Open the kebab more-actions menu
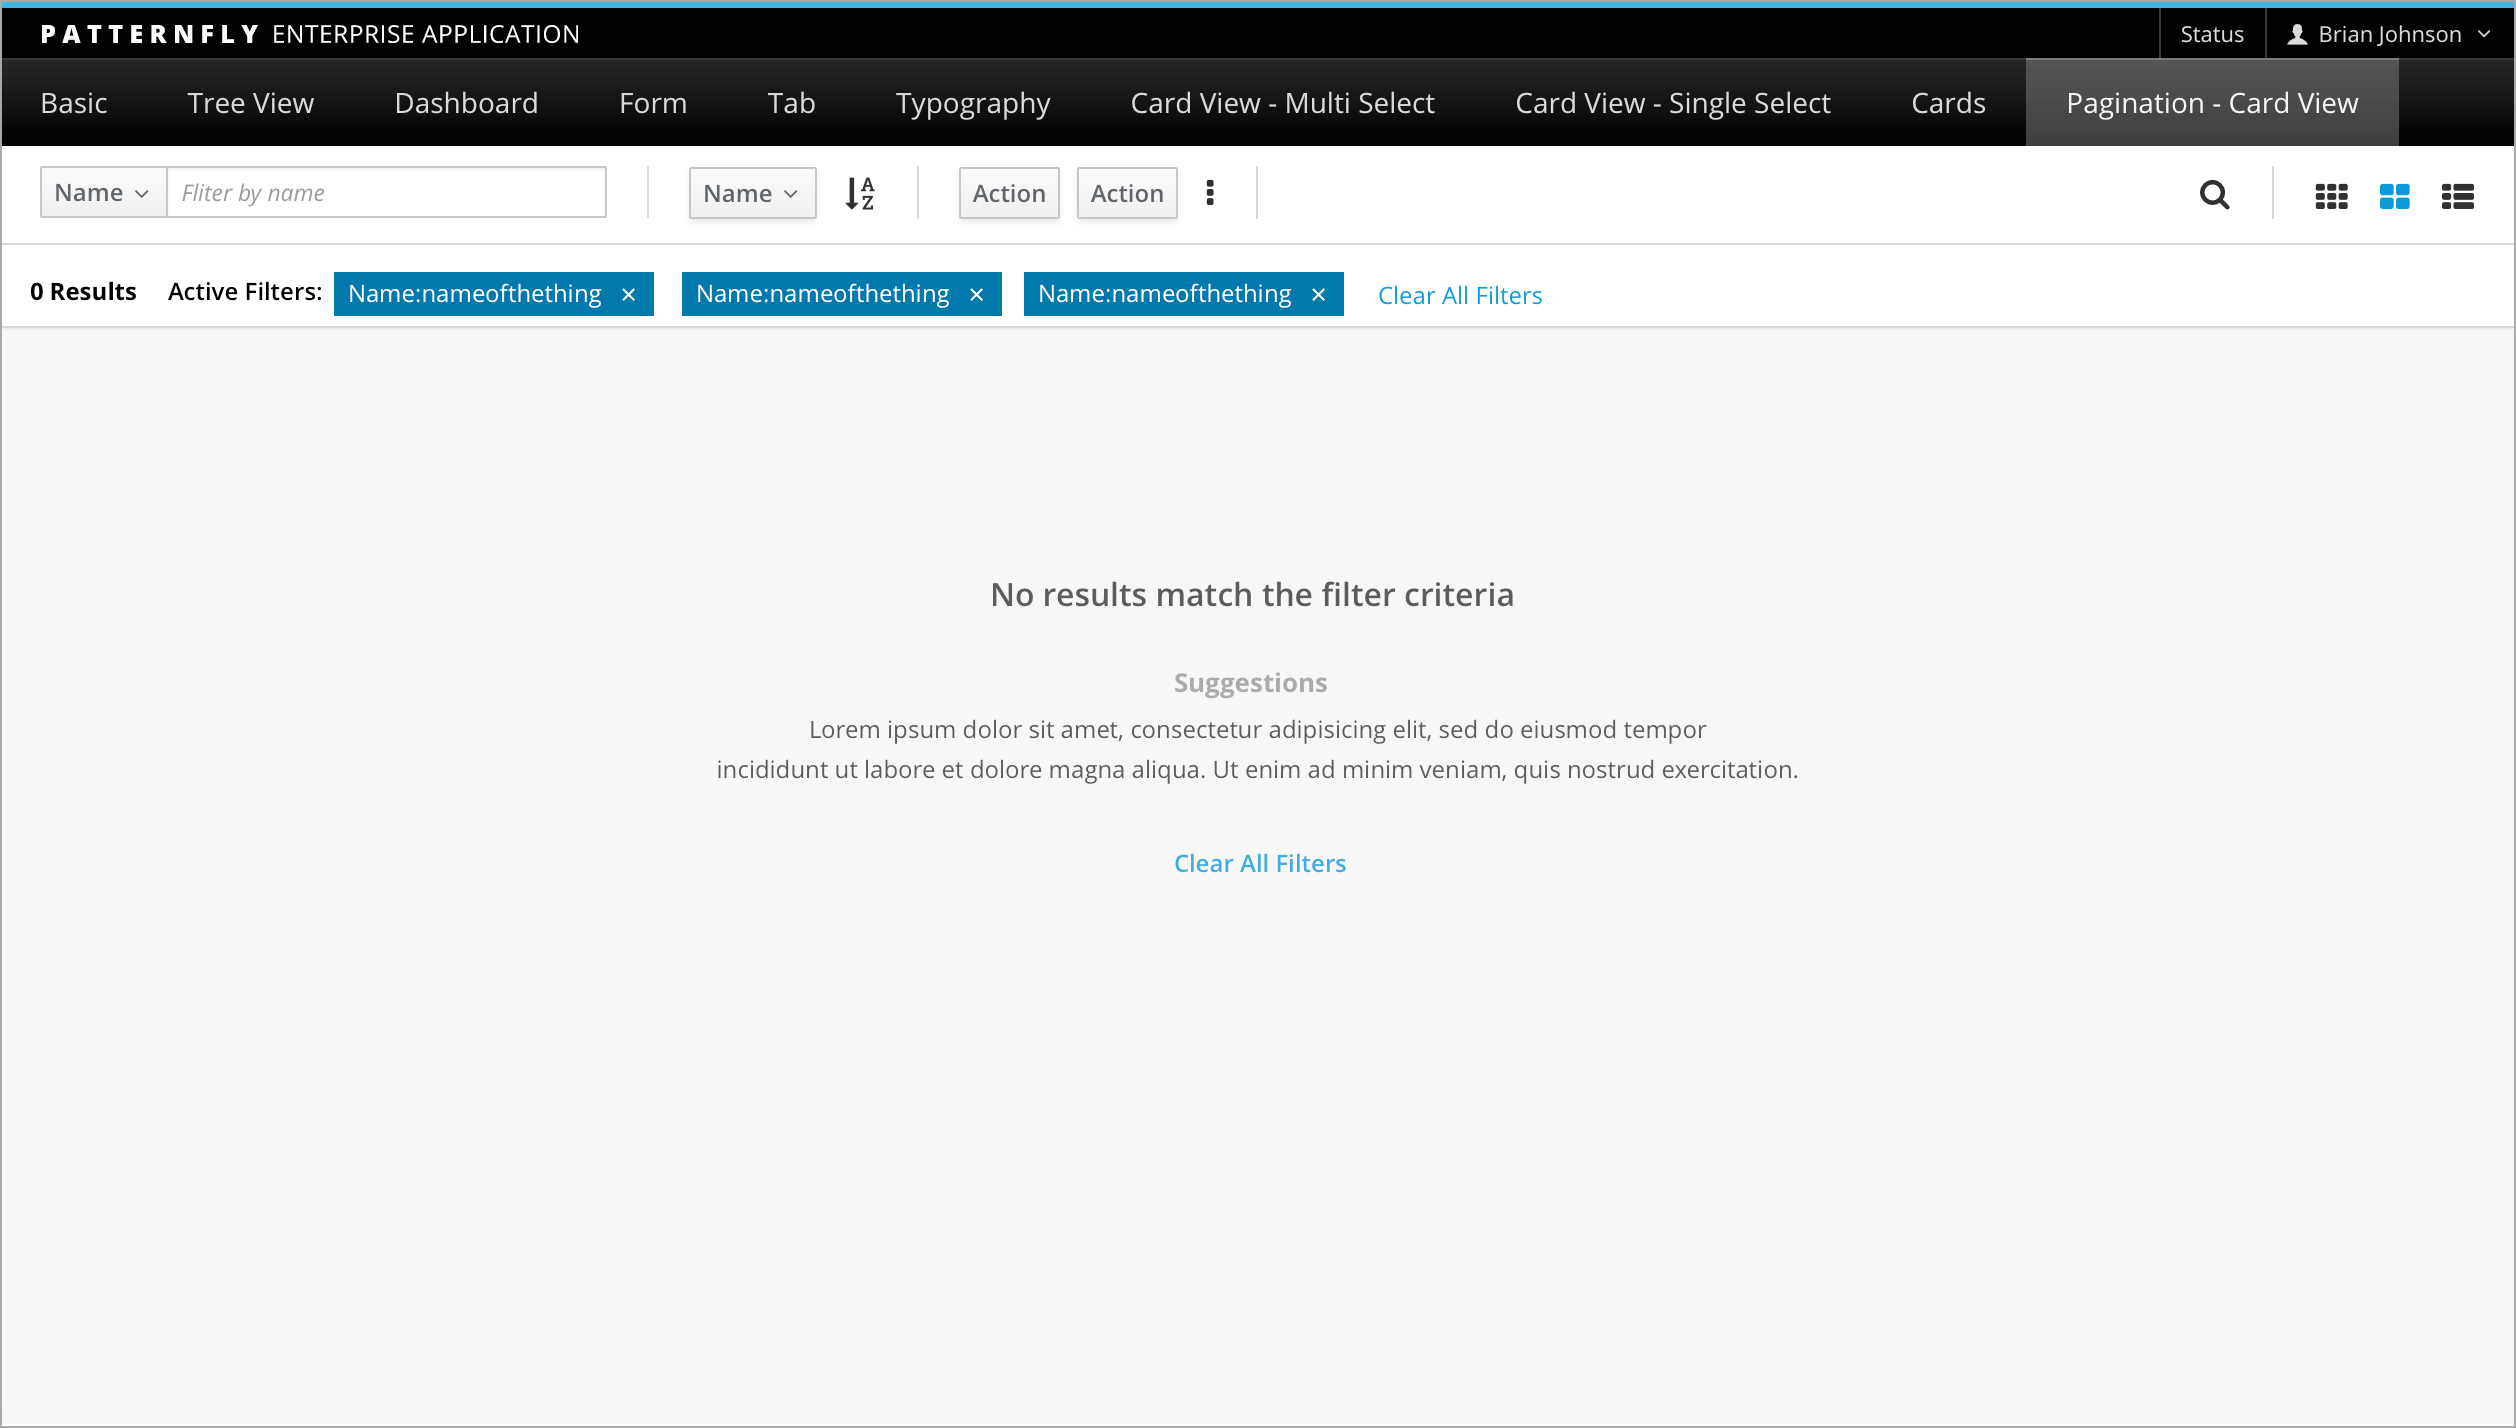This screenshot has width=2516, height=1428. pyautogui.click(x=1210, y=193)
